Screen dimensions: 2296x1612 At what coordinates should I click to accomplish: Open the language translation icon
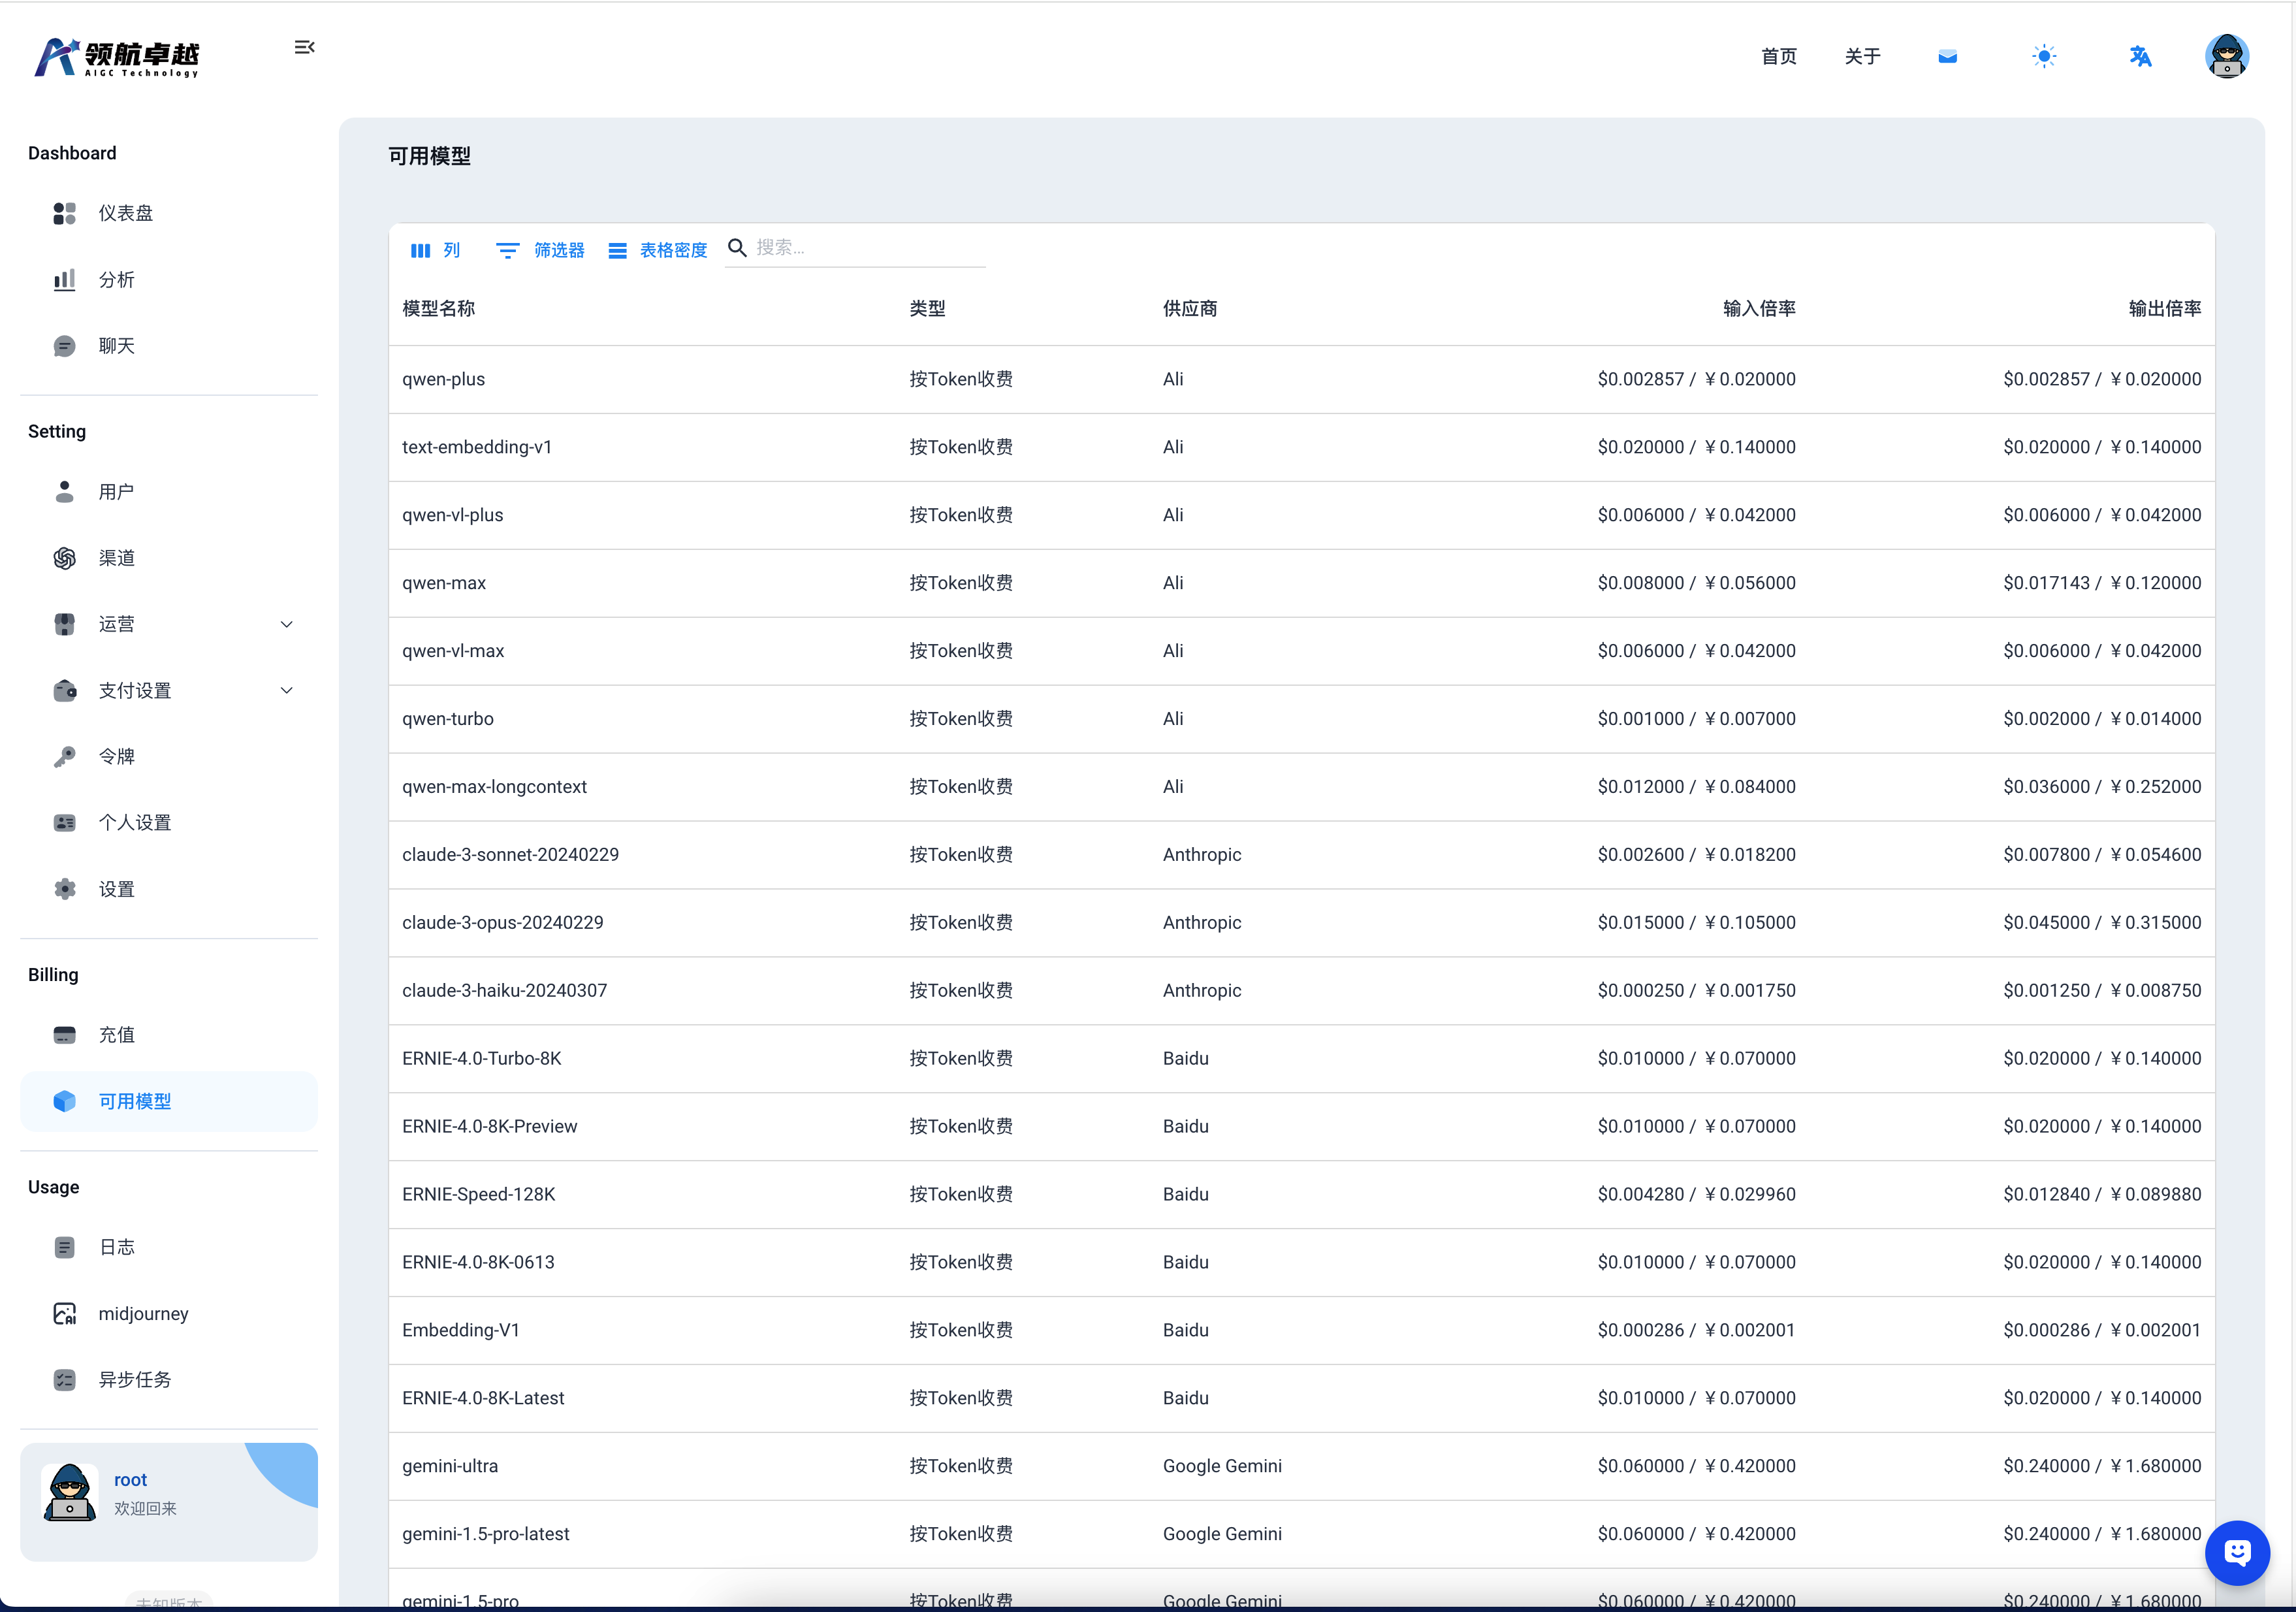[x=2140, y=56]
